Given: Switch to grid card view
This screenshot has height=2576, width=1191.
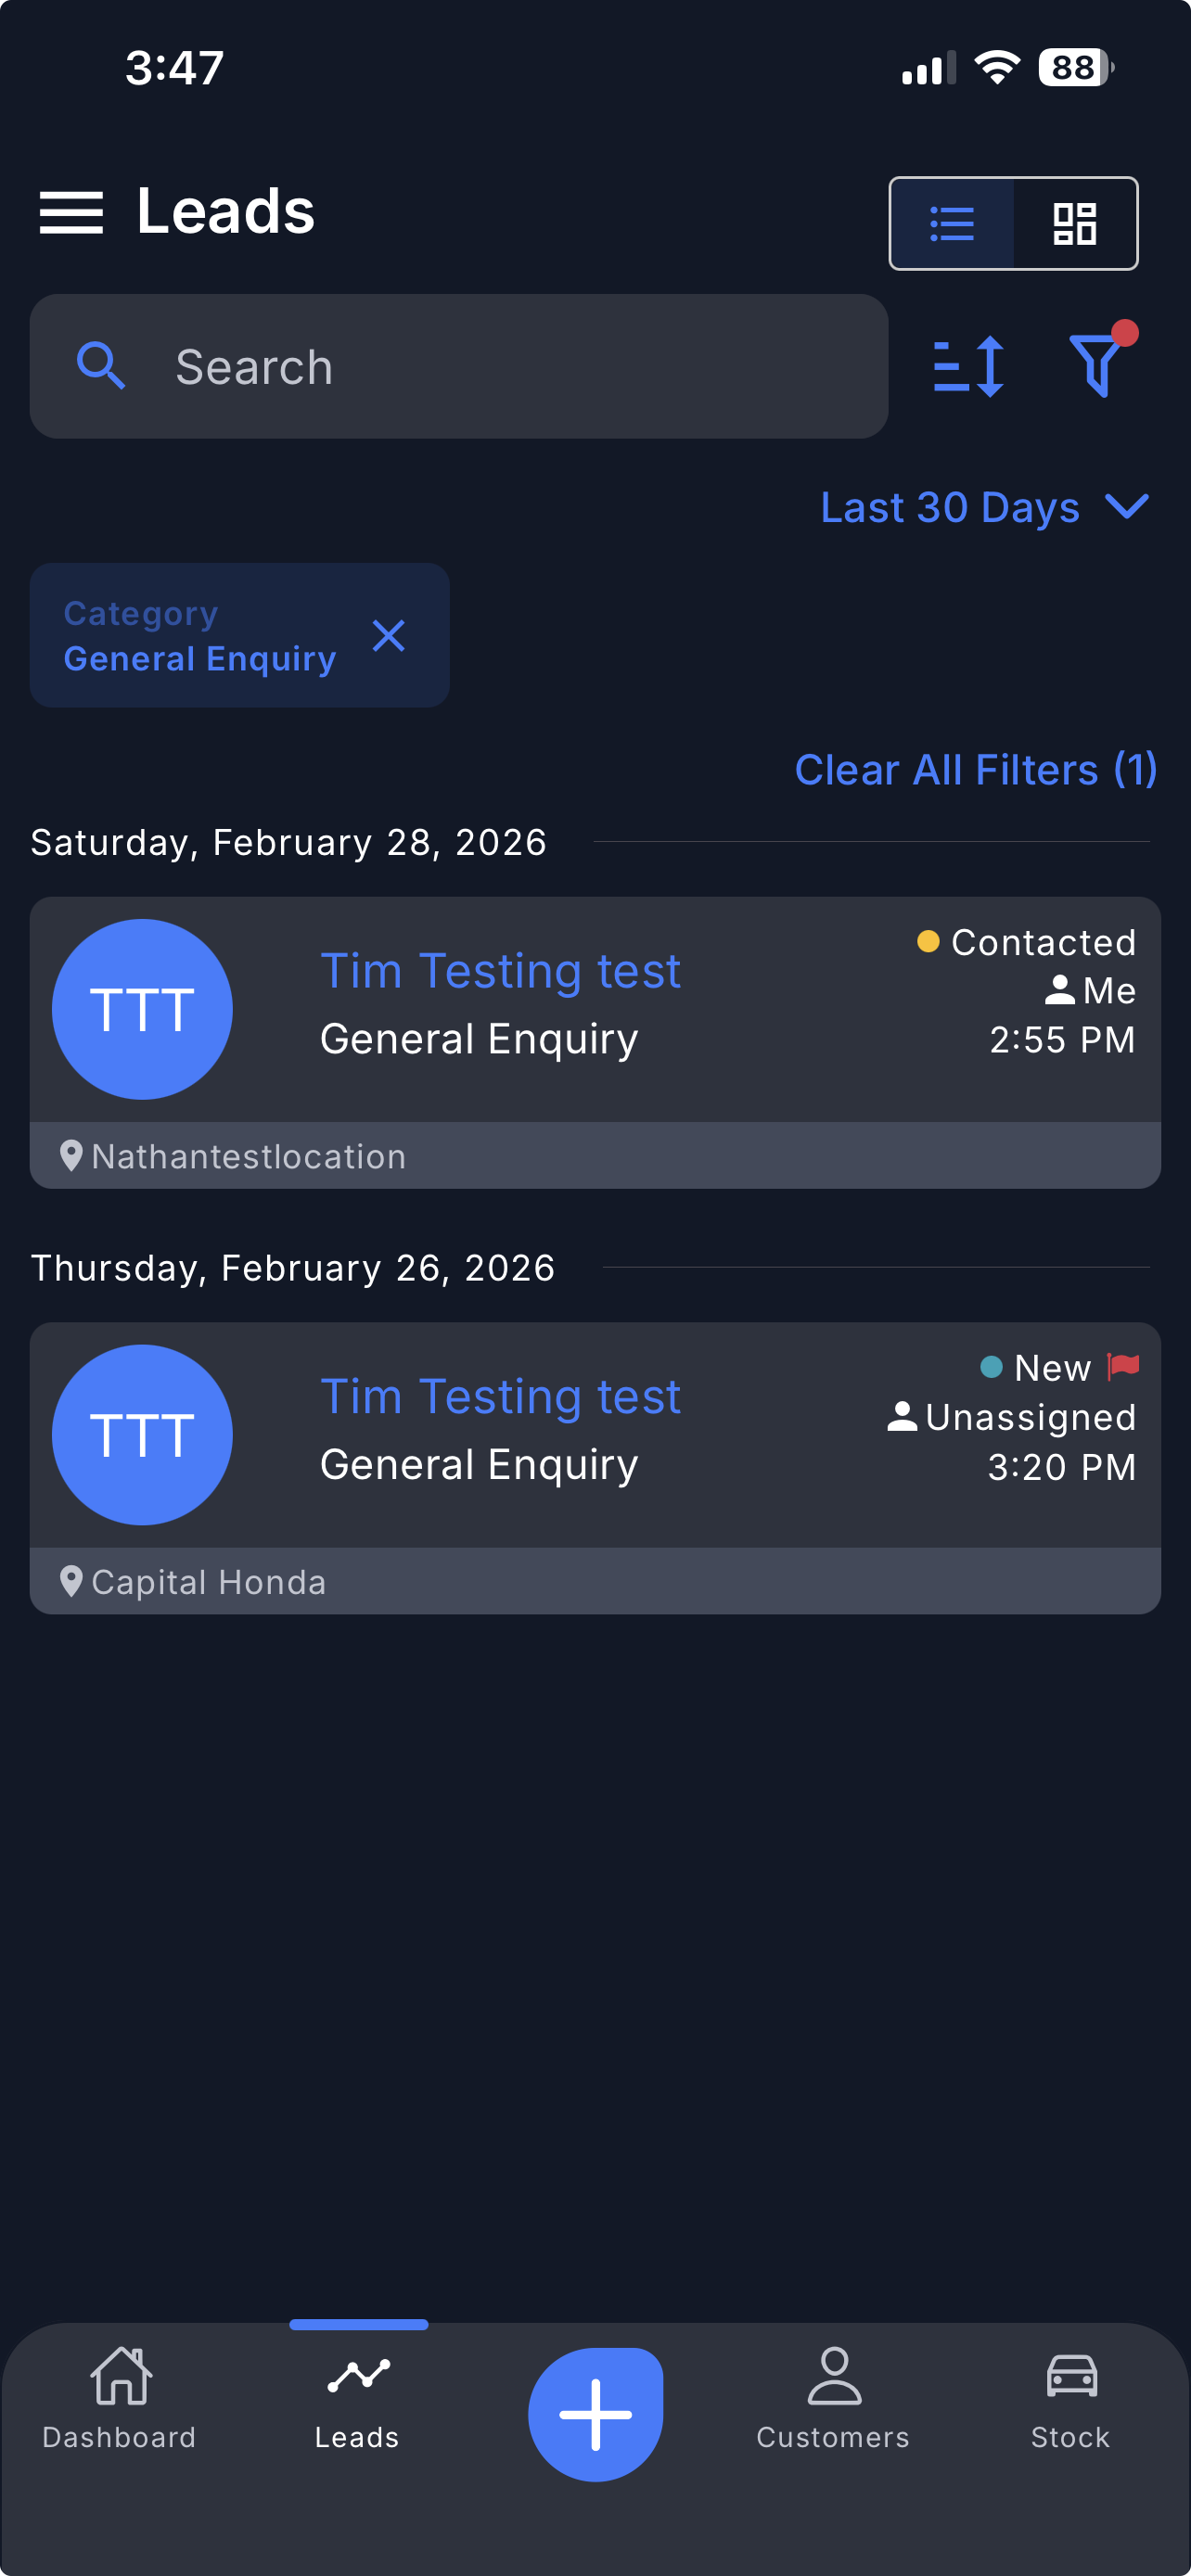Looking at the screenshot, I should (x=1075, y=223).
